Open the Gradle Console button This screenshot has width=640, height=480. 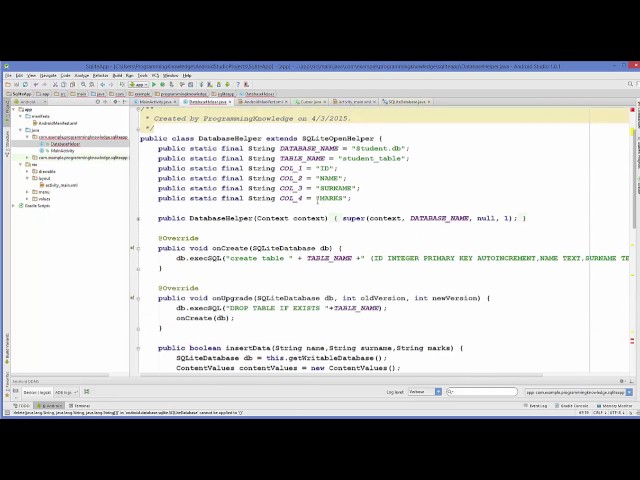click(571, 406)
